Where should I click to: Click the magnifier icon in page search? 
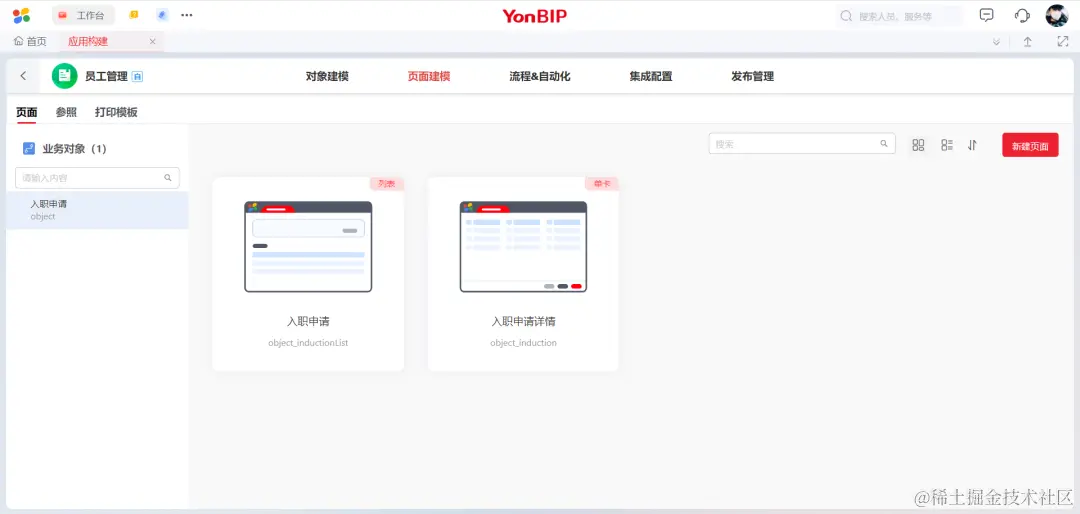tap(884, 144)
